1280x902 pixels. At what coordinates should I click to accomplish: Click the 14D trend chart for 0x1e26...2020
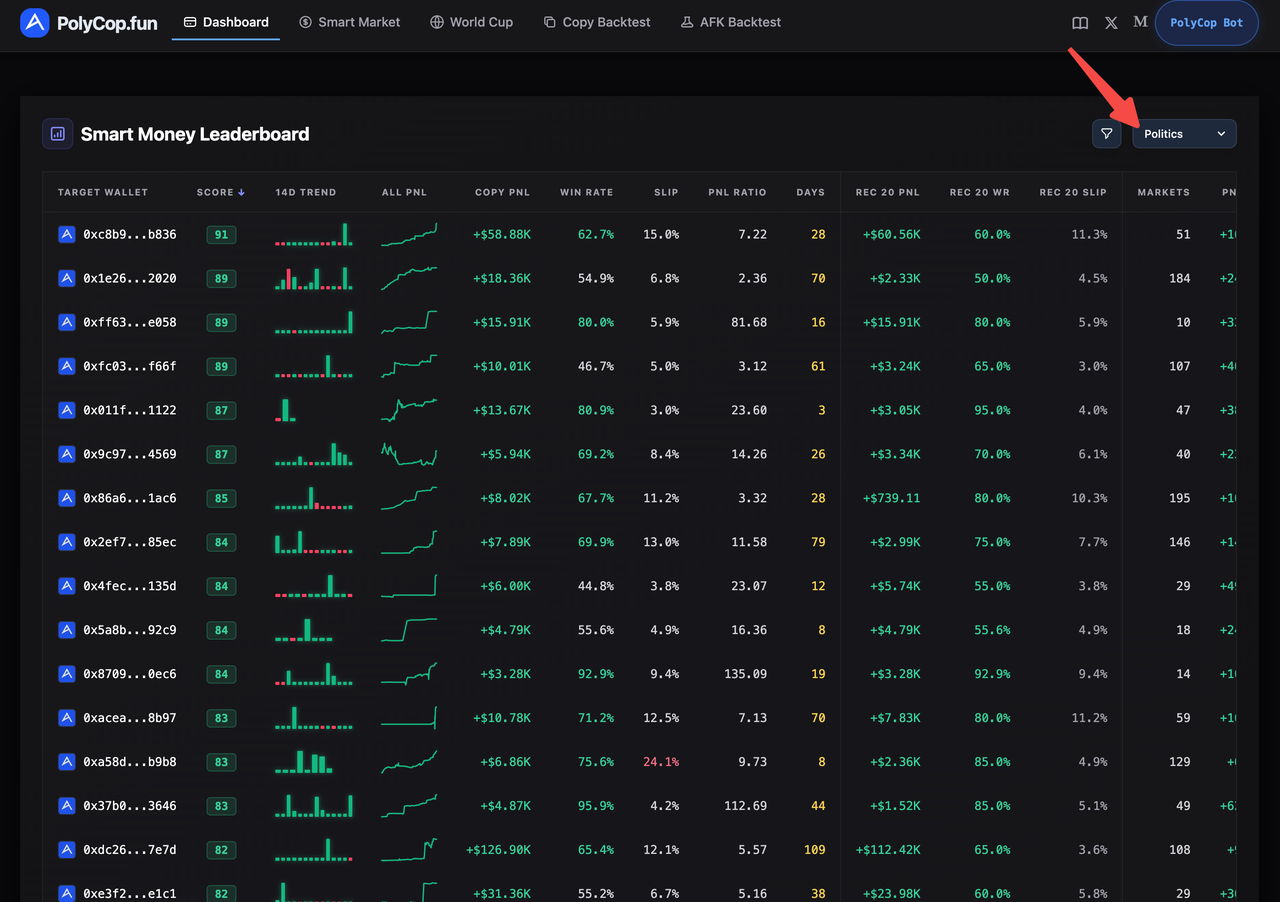(x=314, y=278)
